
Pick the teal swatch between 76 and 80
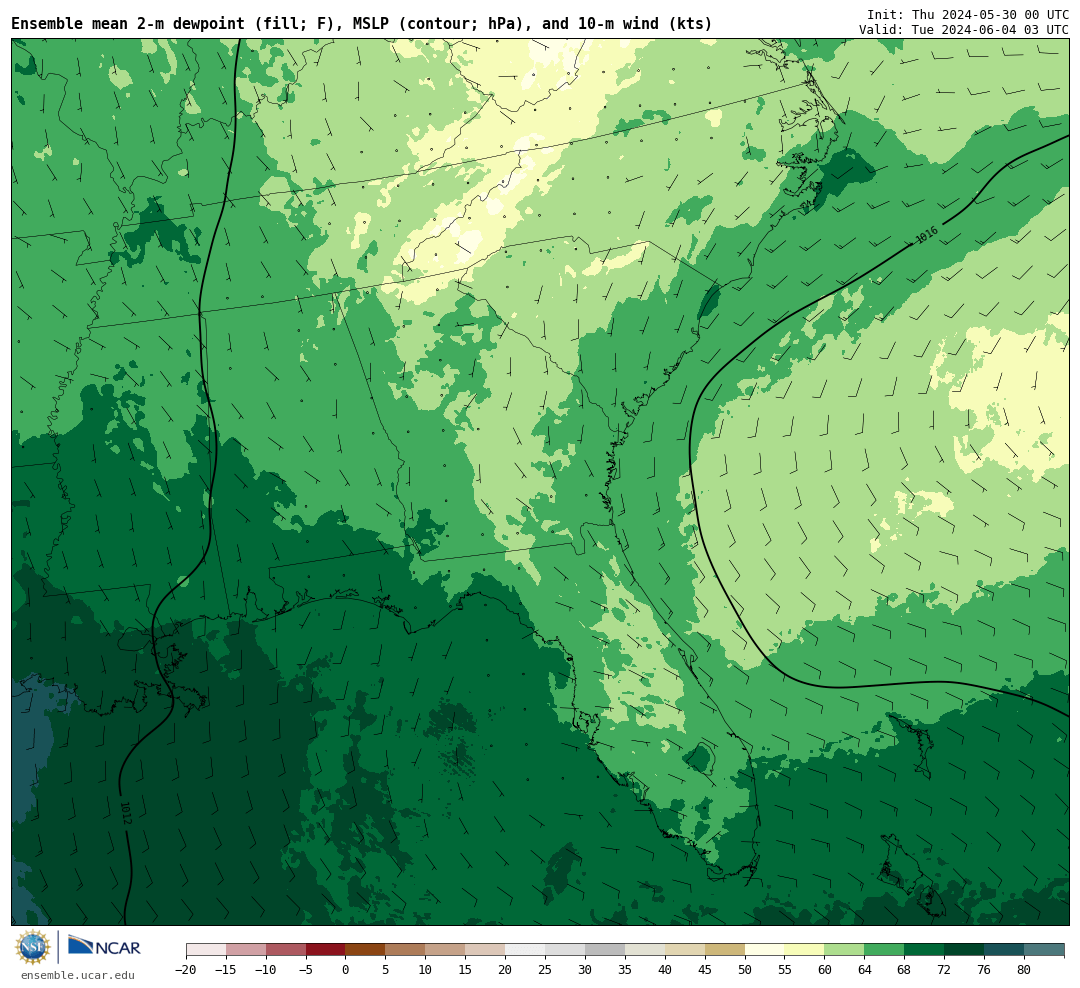coord(1005,950)
